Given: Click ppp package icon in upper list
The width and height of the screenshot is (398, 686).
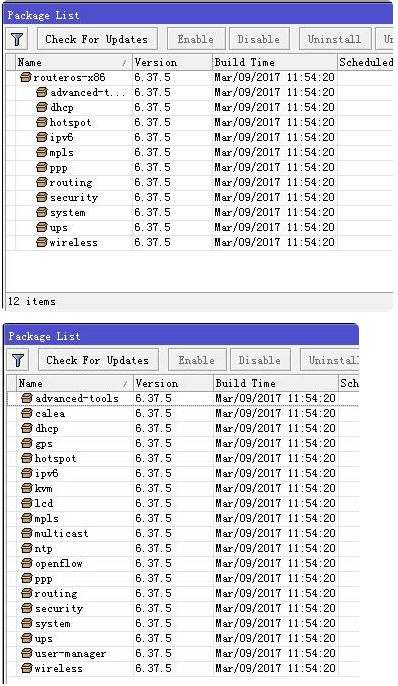Looking at the screenshot, I should click(42, 167).
